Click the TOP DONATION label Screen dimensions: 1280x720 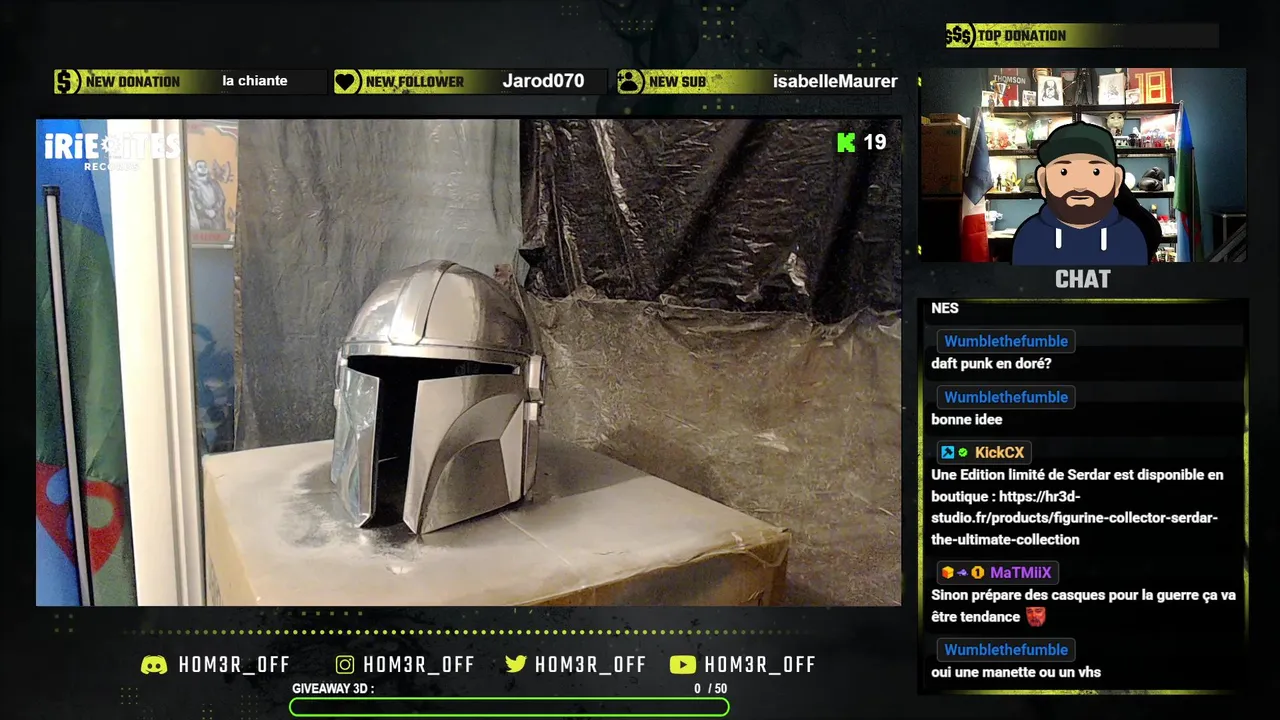coord(1022,36)
